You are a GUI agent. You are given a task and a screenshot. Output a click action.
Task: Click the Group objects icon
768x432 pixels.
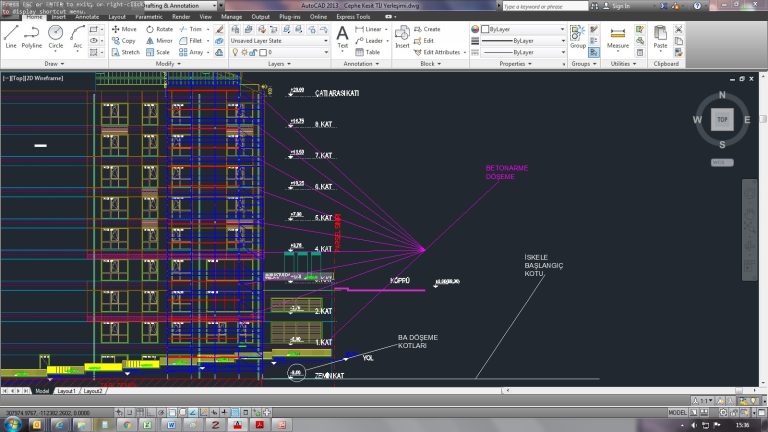[578, 35]
